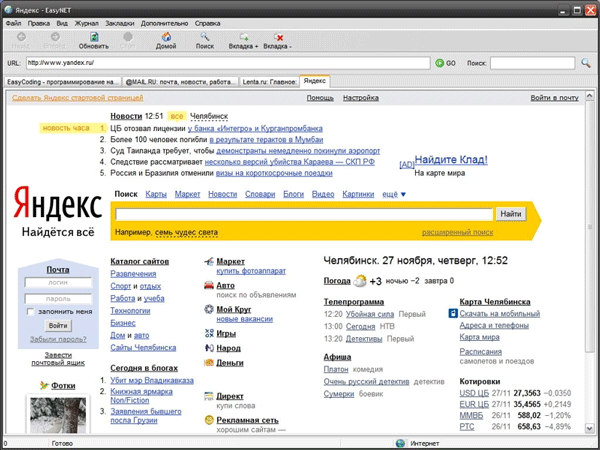Click the пароль input field

[58, 298]
